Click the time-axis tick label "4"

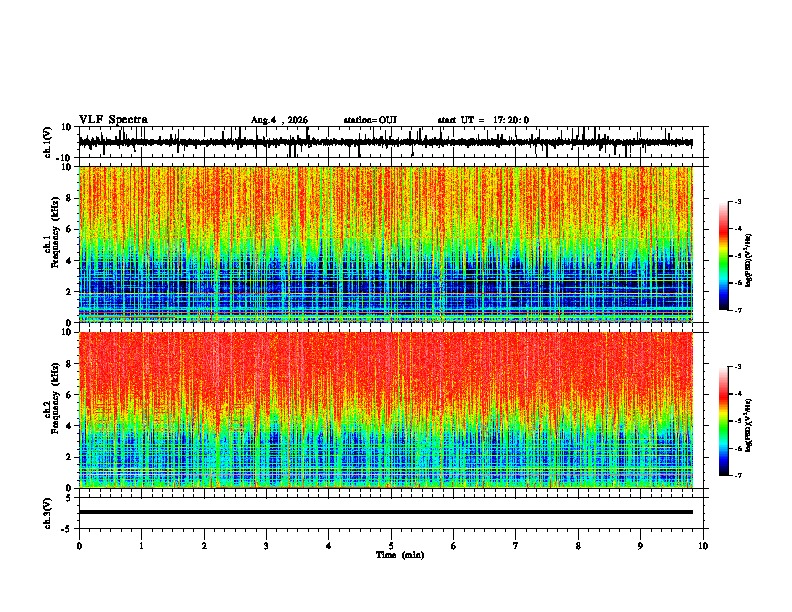329,546
